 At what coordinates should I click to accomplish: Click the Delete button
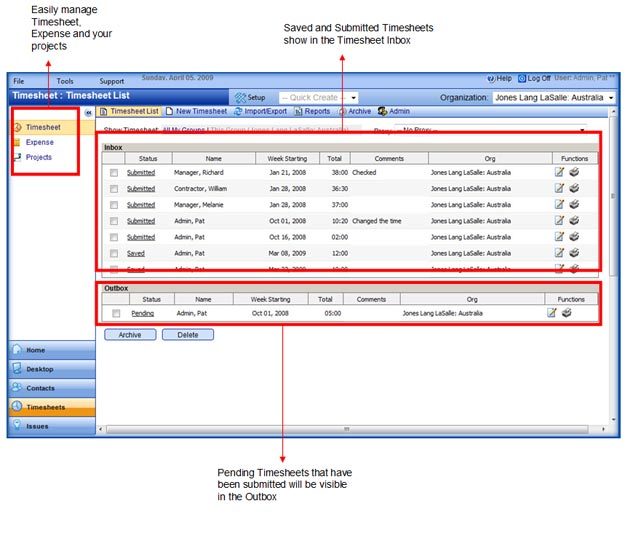[x=188, y=334]
